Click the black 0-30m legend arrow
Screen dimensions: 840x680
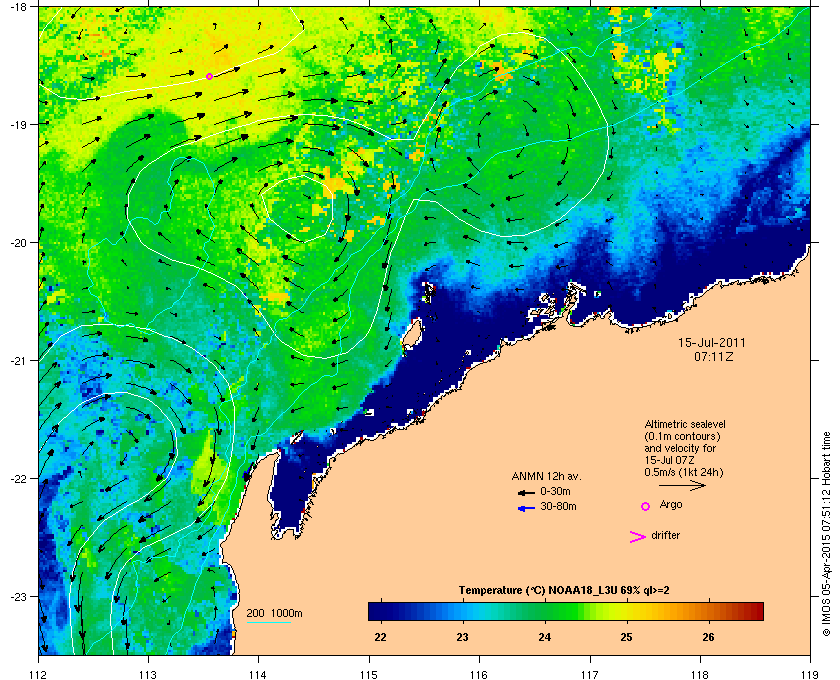(526, 492)
